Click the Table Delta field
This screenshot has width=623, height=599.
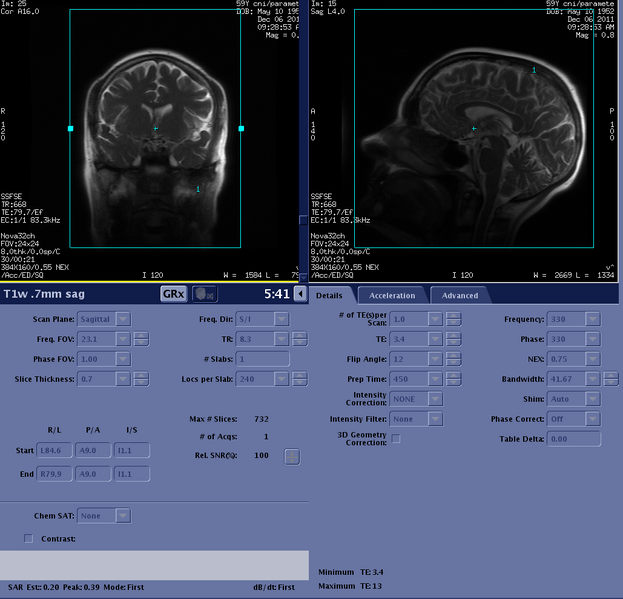pos(574,439)
